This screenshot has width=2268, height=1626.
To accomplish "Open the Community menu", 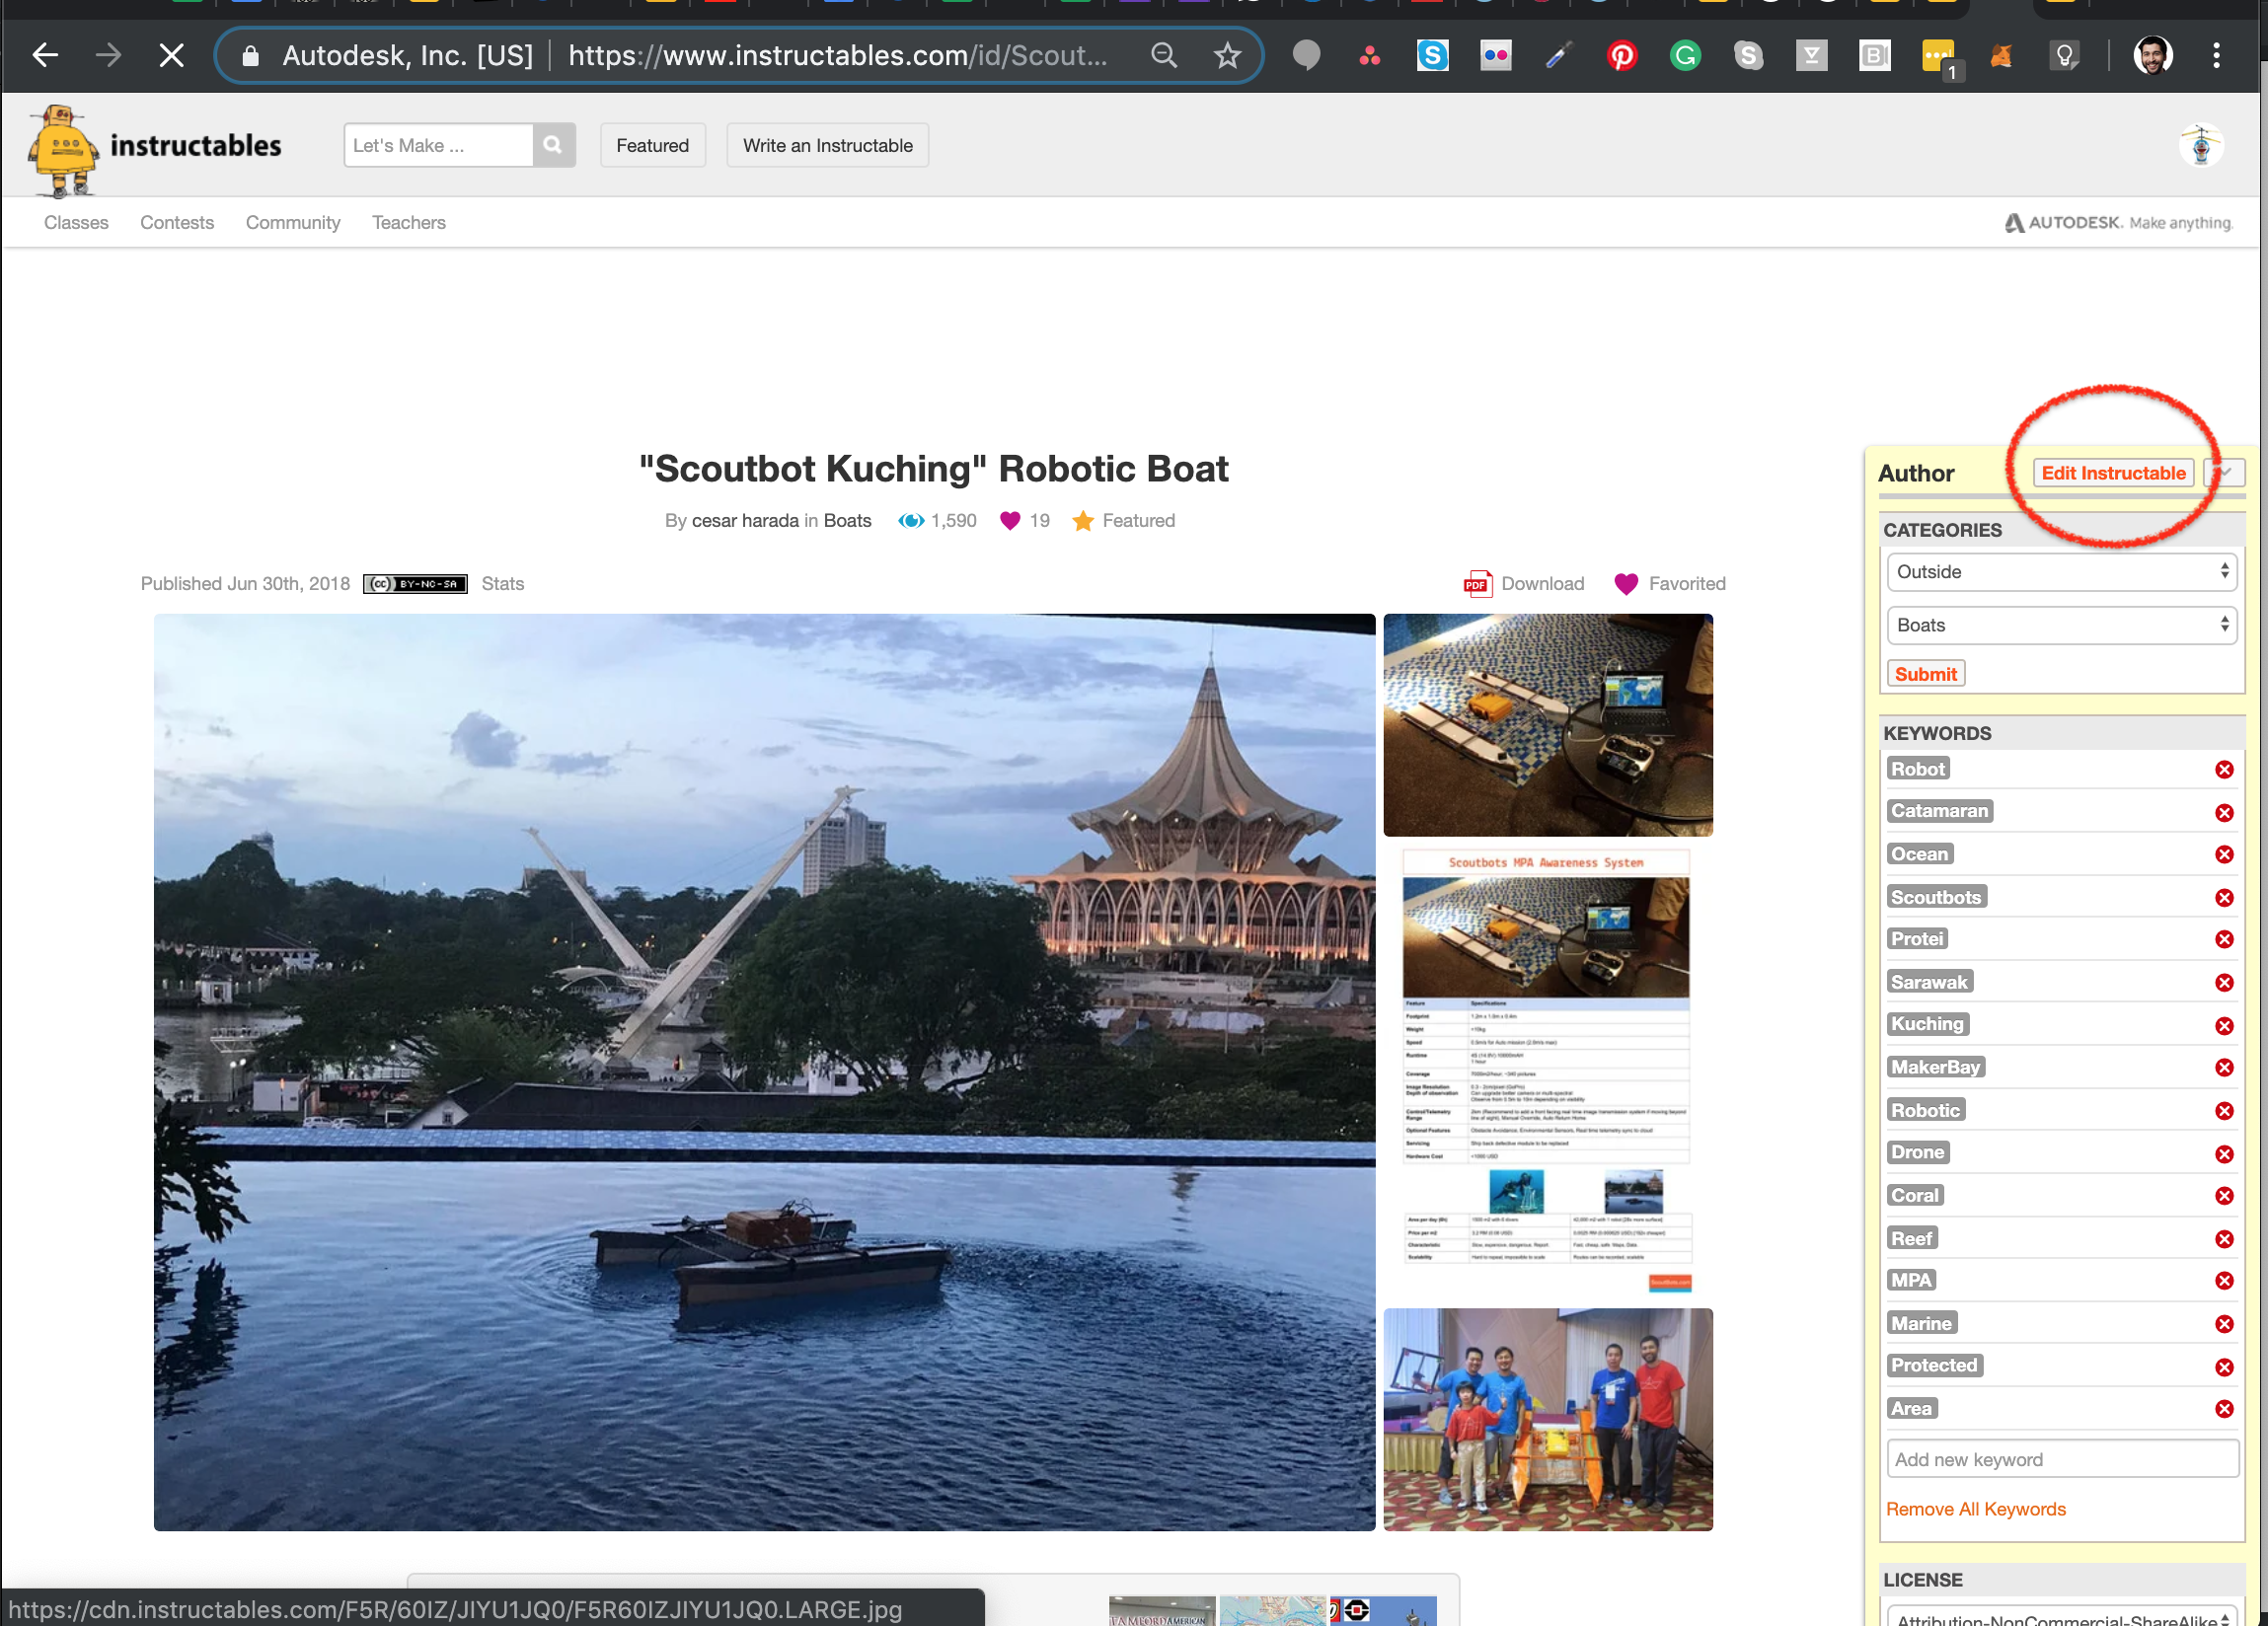I will [x=293, y=222].
